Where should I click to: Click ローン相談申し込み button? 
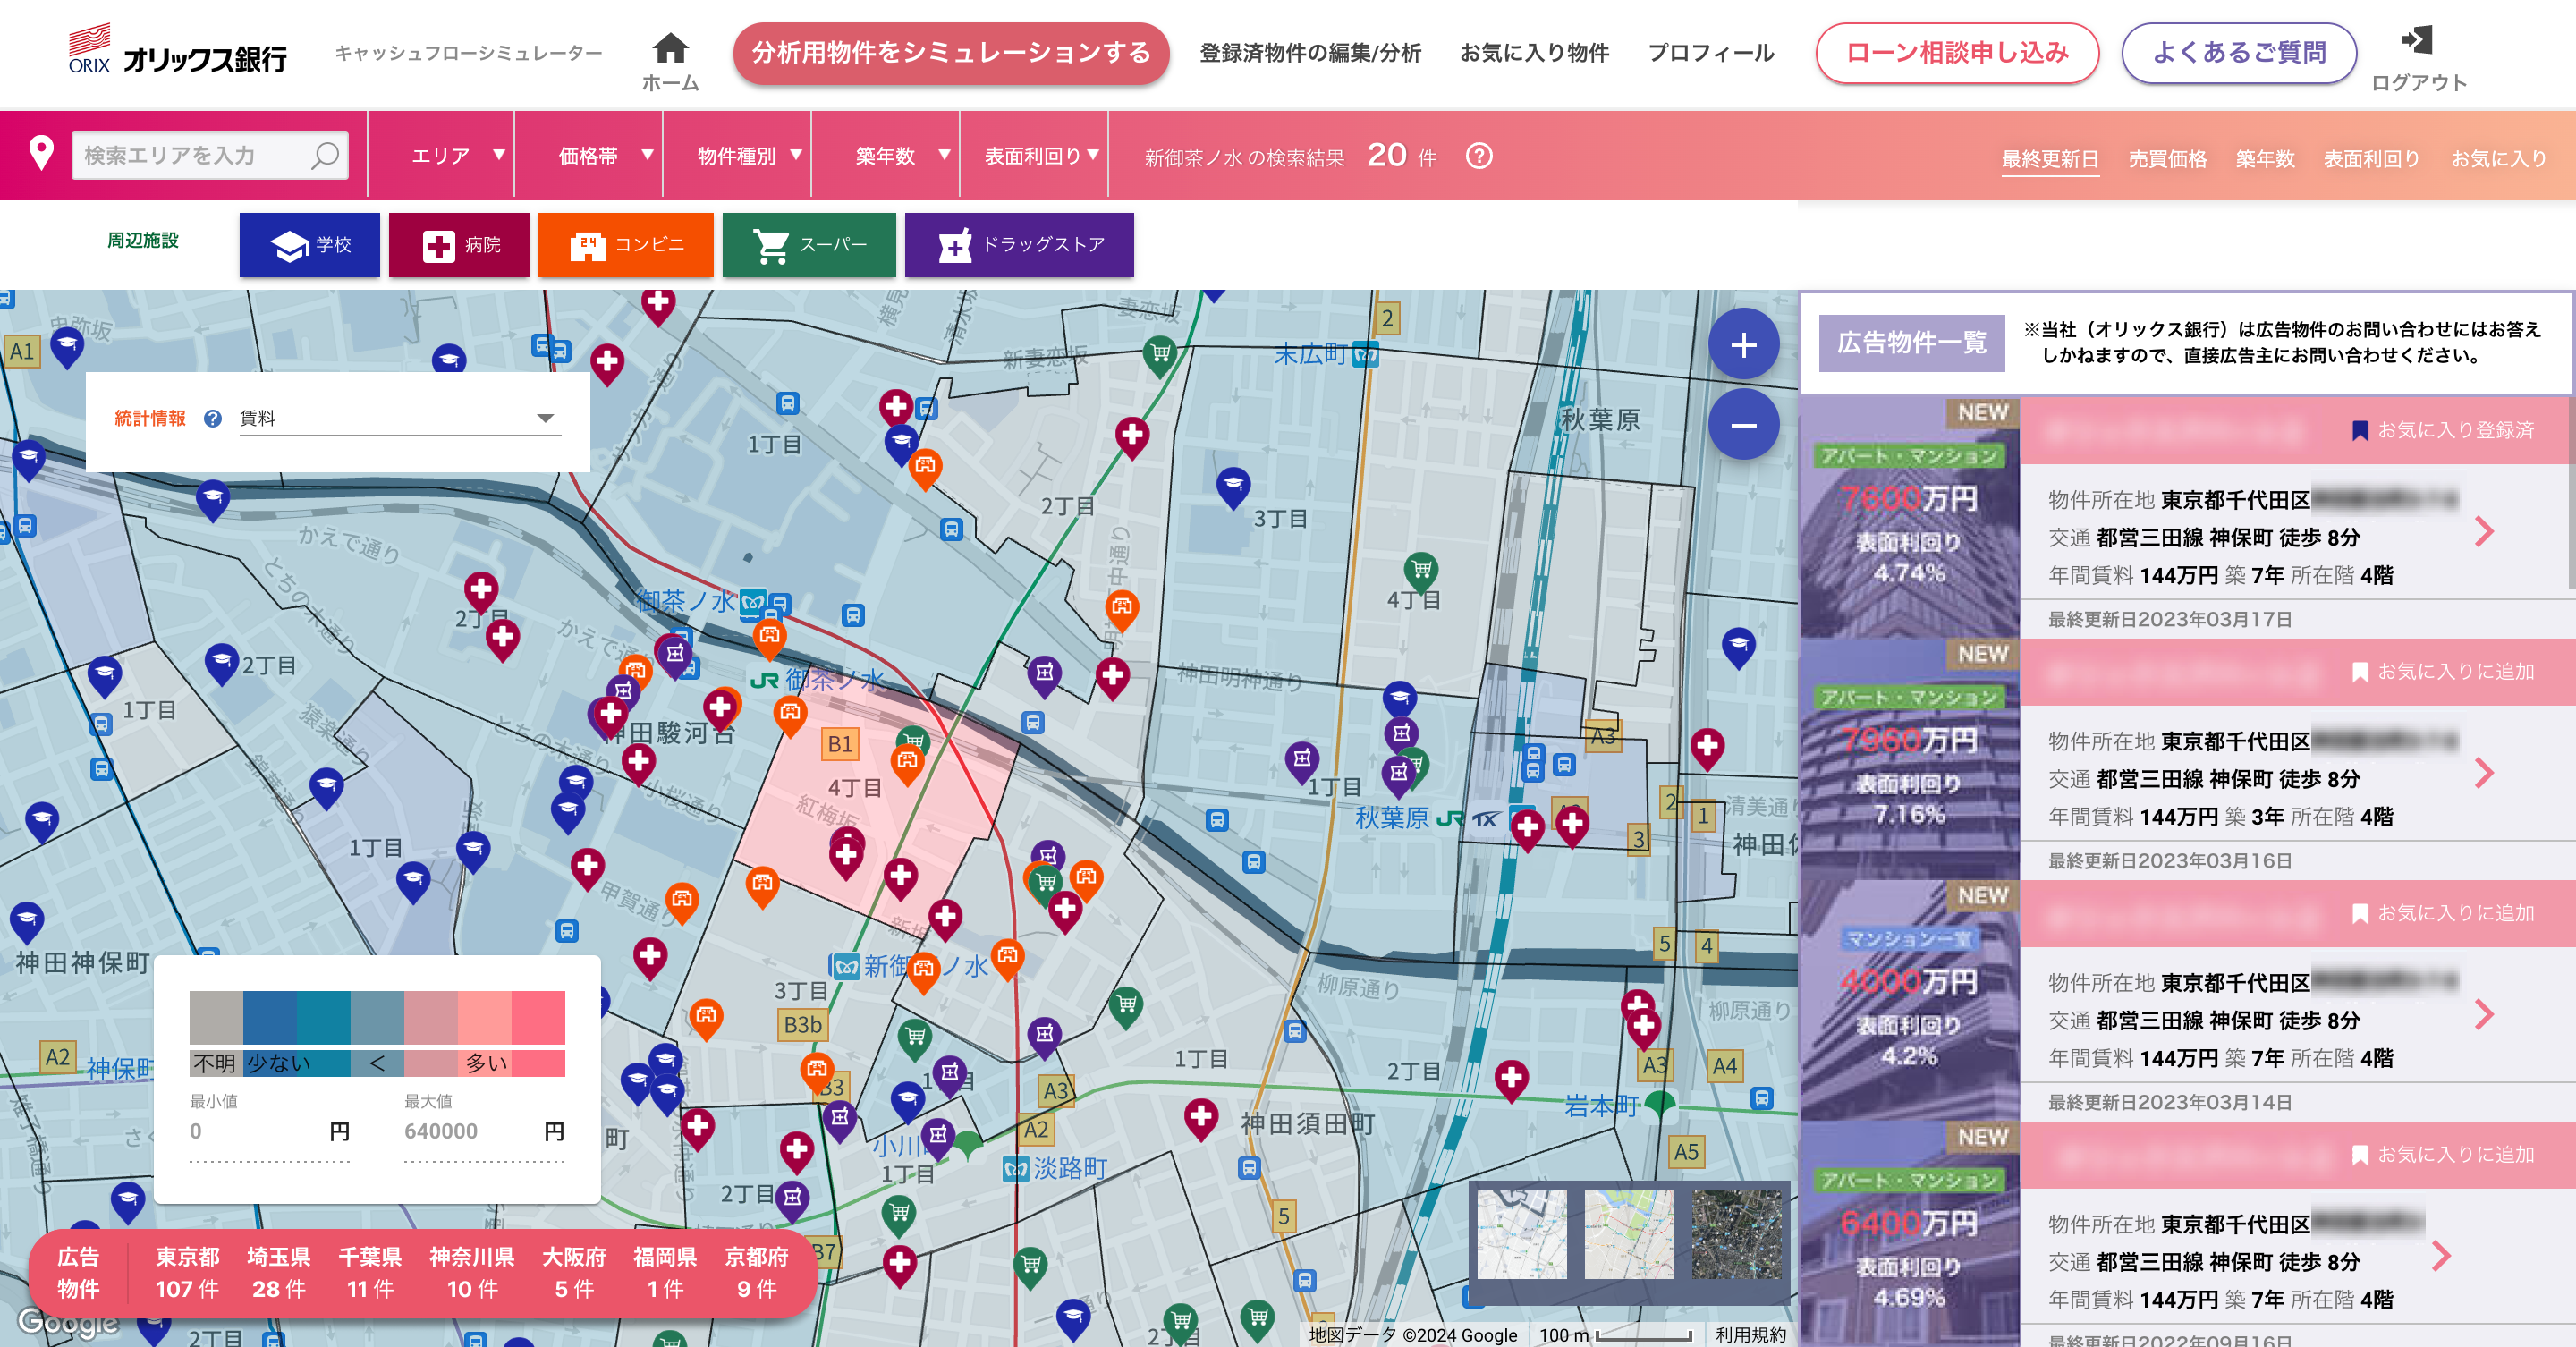1957,53
